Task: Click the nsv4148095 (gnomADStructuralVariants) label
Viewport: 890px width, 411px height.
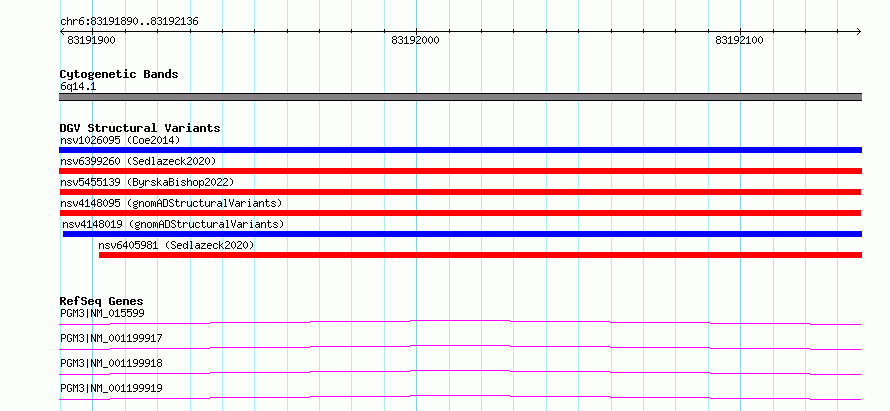Action: pos(171,203)
